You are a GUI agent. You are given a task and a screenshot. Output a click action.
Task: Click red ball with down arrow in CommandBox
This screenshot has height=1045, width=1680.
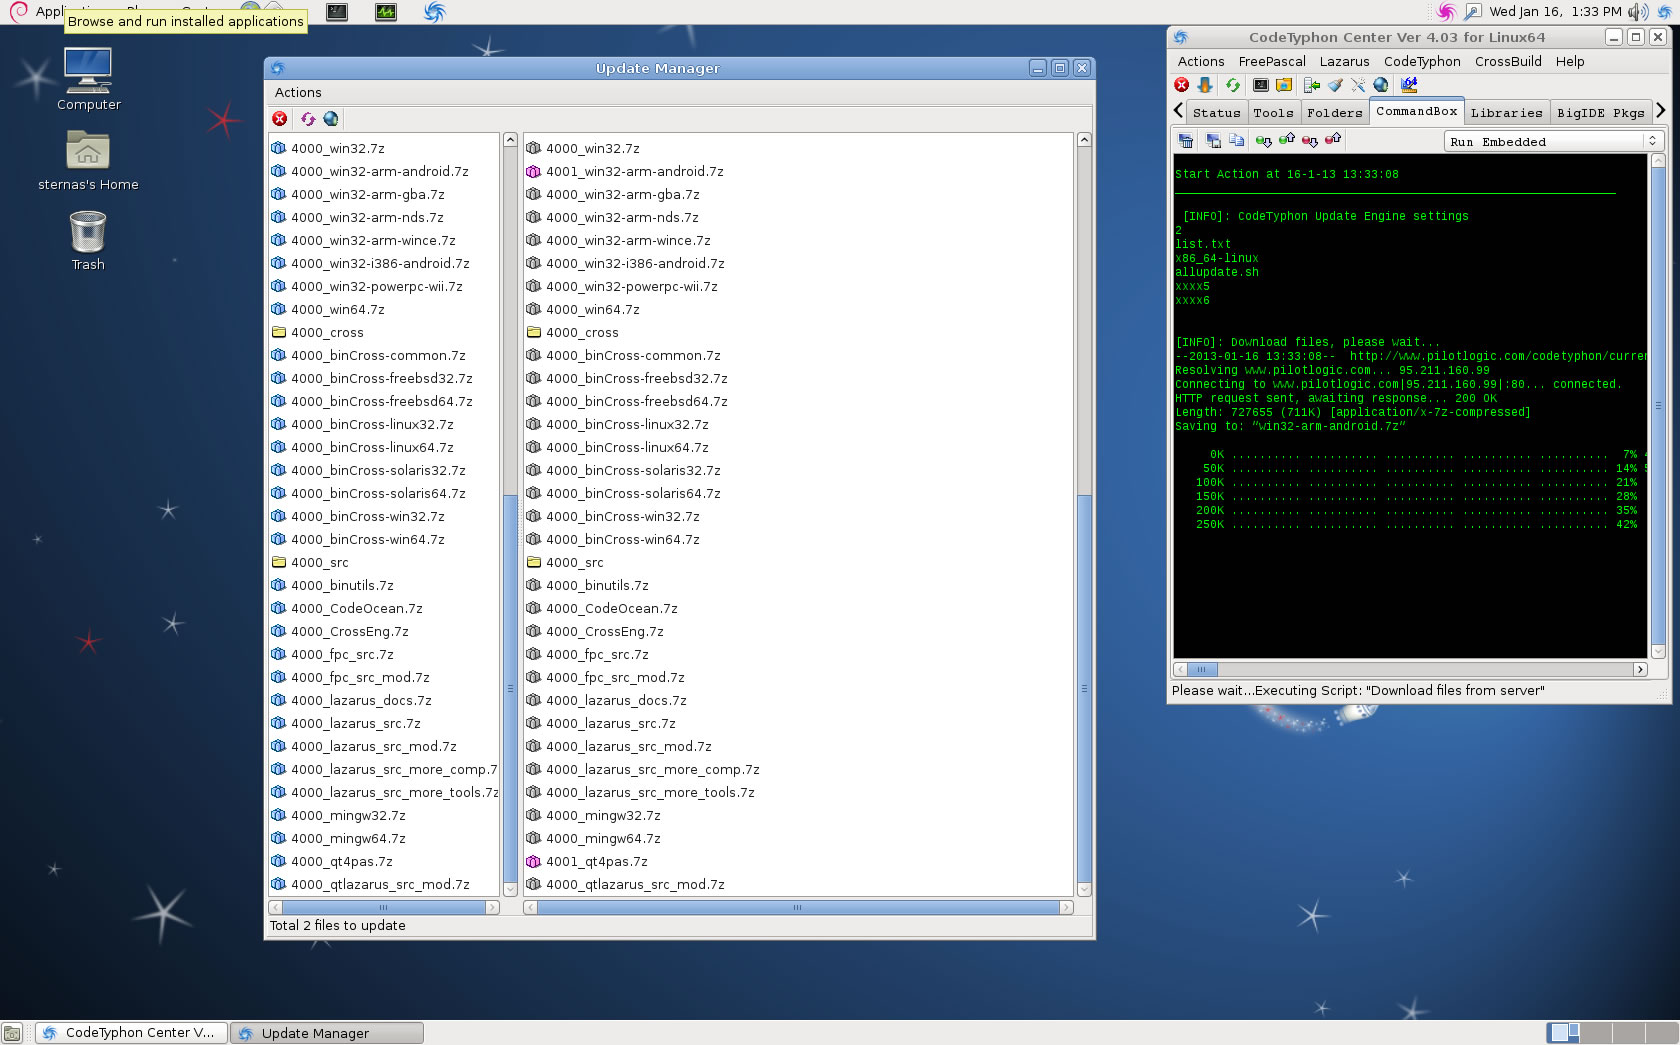[1310, 141]
